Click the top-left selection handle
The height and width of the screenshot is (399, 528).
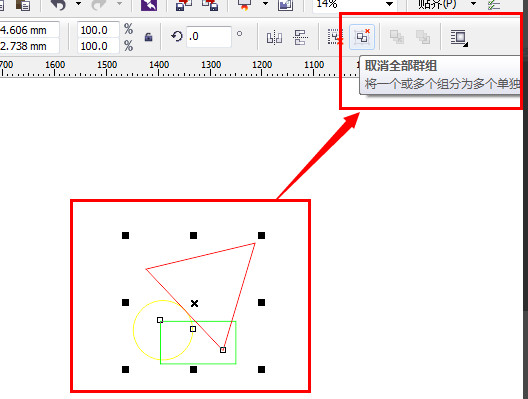point(125,235)
